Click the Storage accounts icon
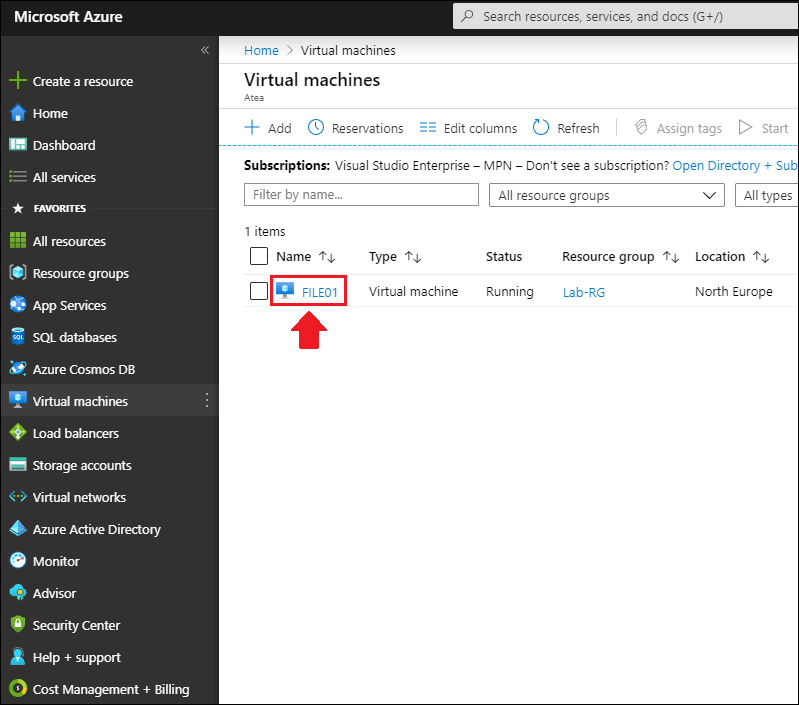Viewport: 799px width, 705px height. (x=18, y=465)
